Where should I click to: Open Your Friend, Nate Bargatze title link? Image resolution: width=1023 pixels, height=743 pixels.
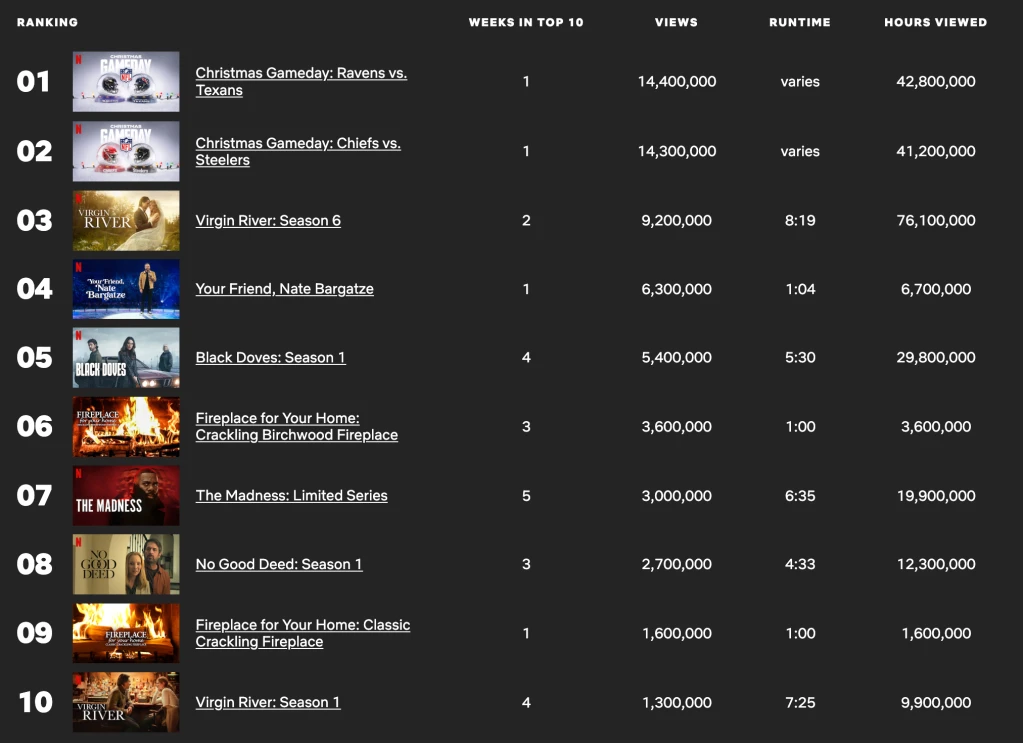pyautogui.click(x=284, y=289)
